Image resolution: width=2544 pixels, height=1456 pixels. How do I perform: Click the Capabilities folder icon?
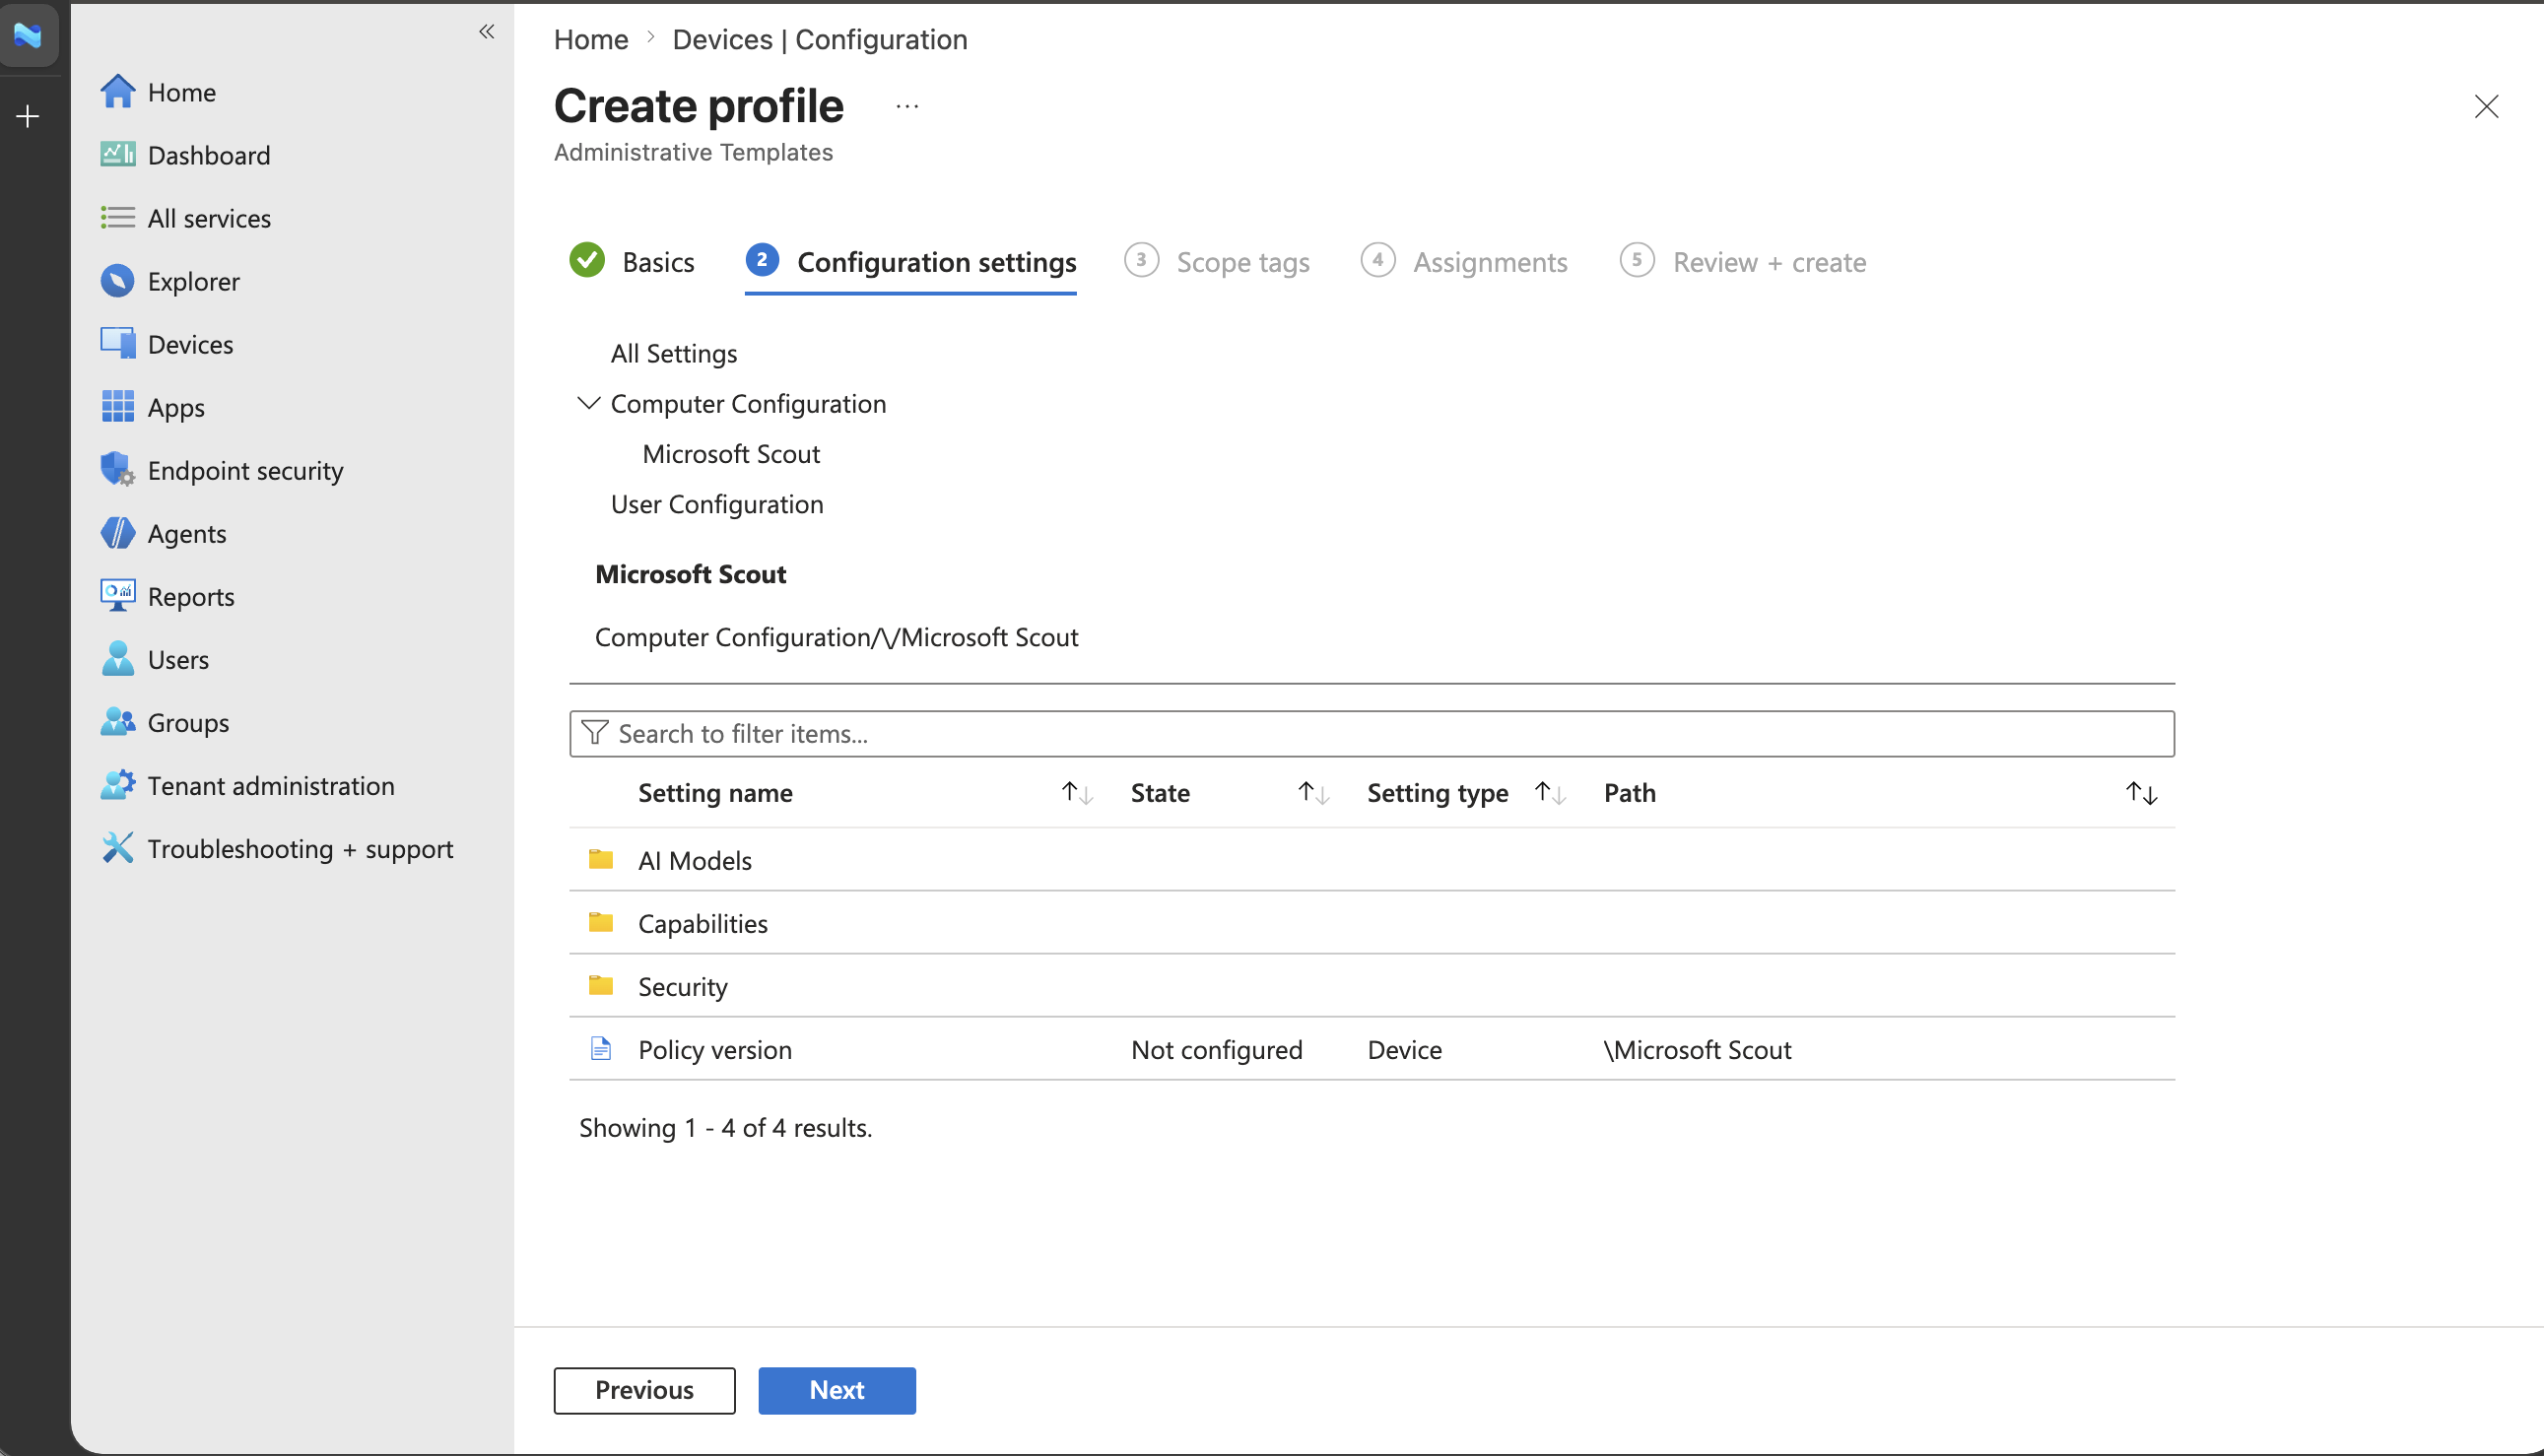coord(600,922)
